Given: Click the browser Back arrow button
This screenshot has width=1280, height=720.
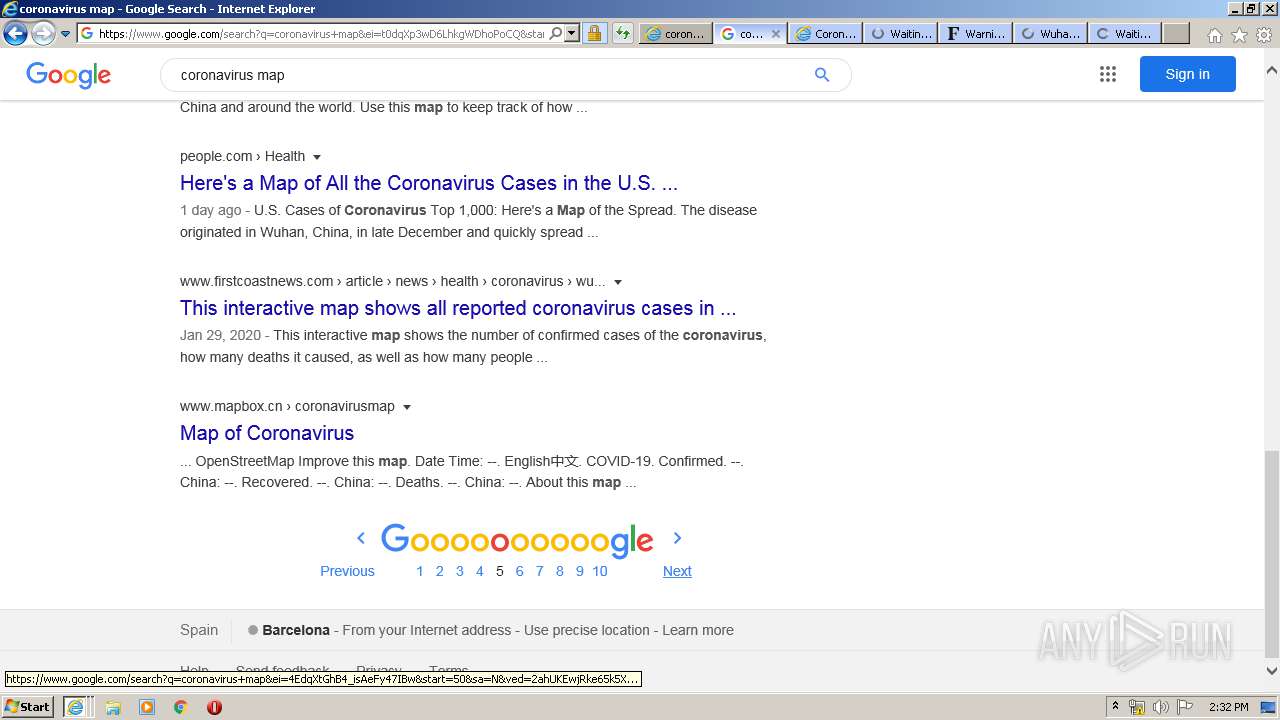Looking at the screenshot, I should click(15, 33).
